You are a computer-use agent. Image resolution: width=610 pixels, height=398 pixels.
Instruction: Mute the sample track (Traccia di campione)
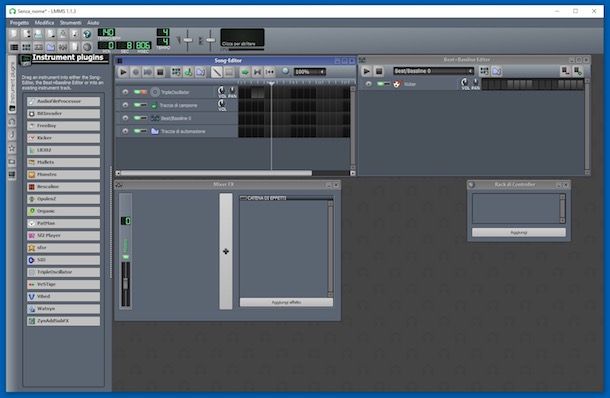coord(137,105)
